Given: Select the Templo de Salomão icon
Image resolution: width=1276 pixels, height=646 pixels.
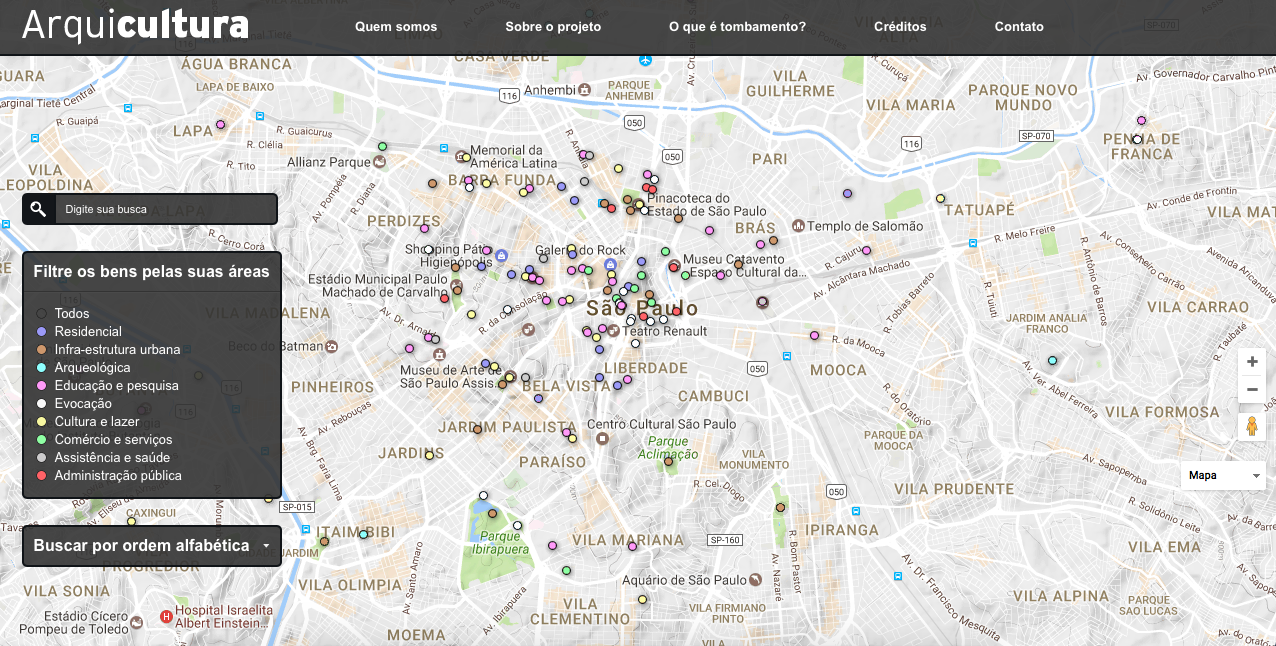Looking at the screenshot, I should click(x=798, y=226).
